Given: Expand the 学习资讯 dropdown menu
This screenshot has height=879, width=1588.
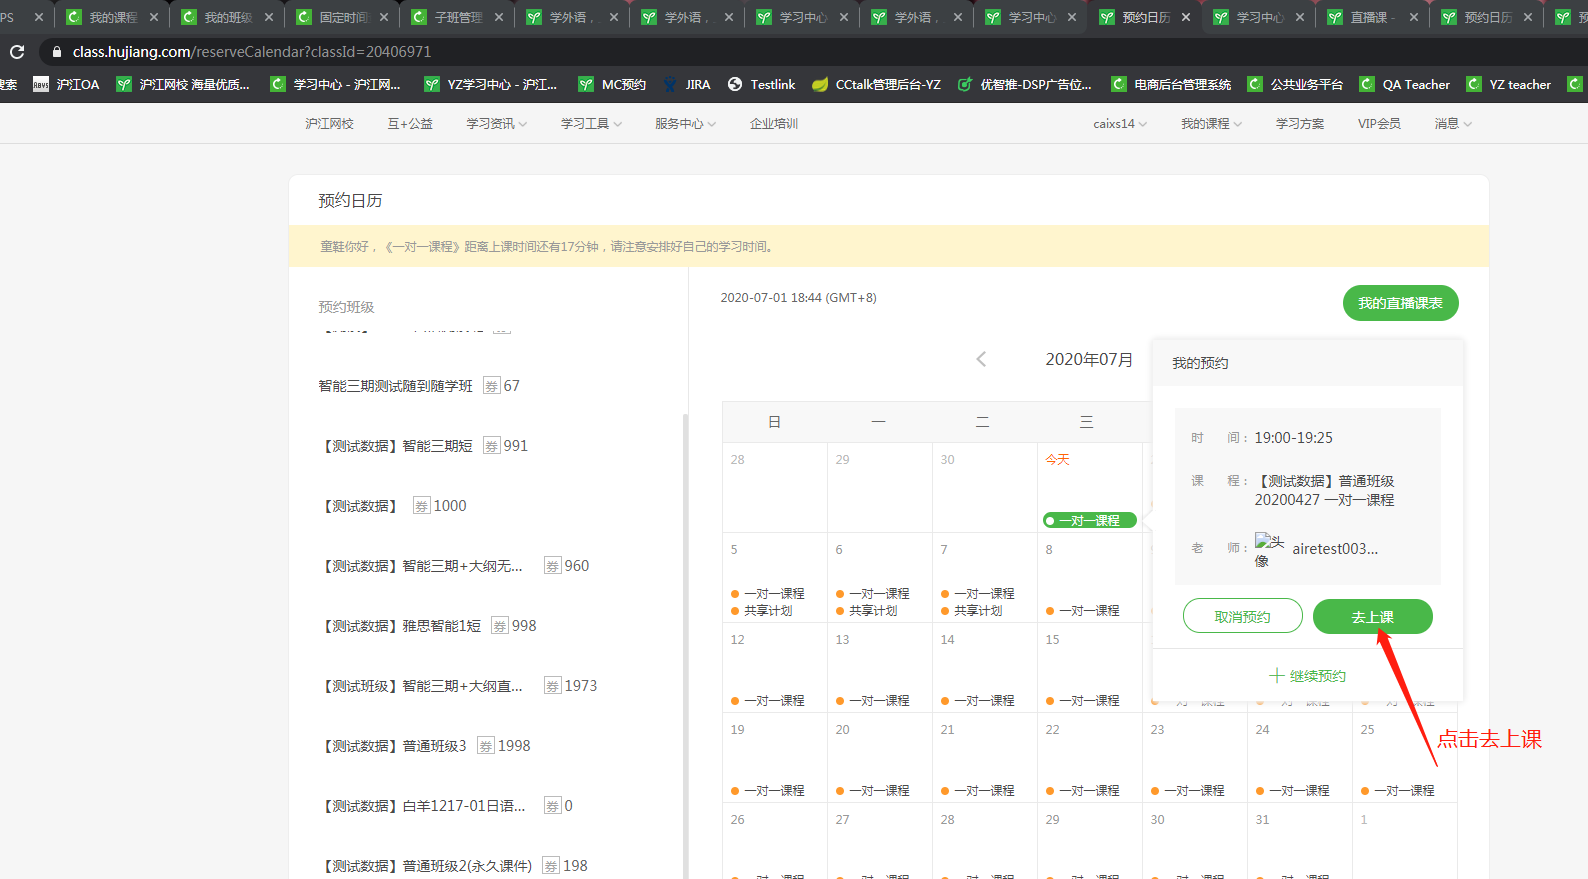Looking at the screenshot, I should coord(496,124).
